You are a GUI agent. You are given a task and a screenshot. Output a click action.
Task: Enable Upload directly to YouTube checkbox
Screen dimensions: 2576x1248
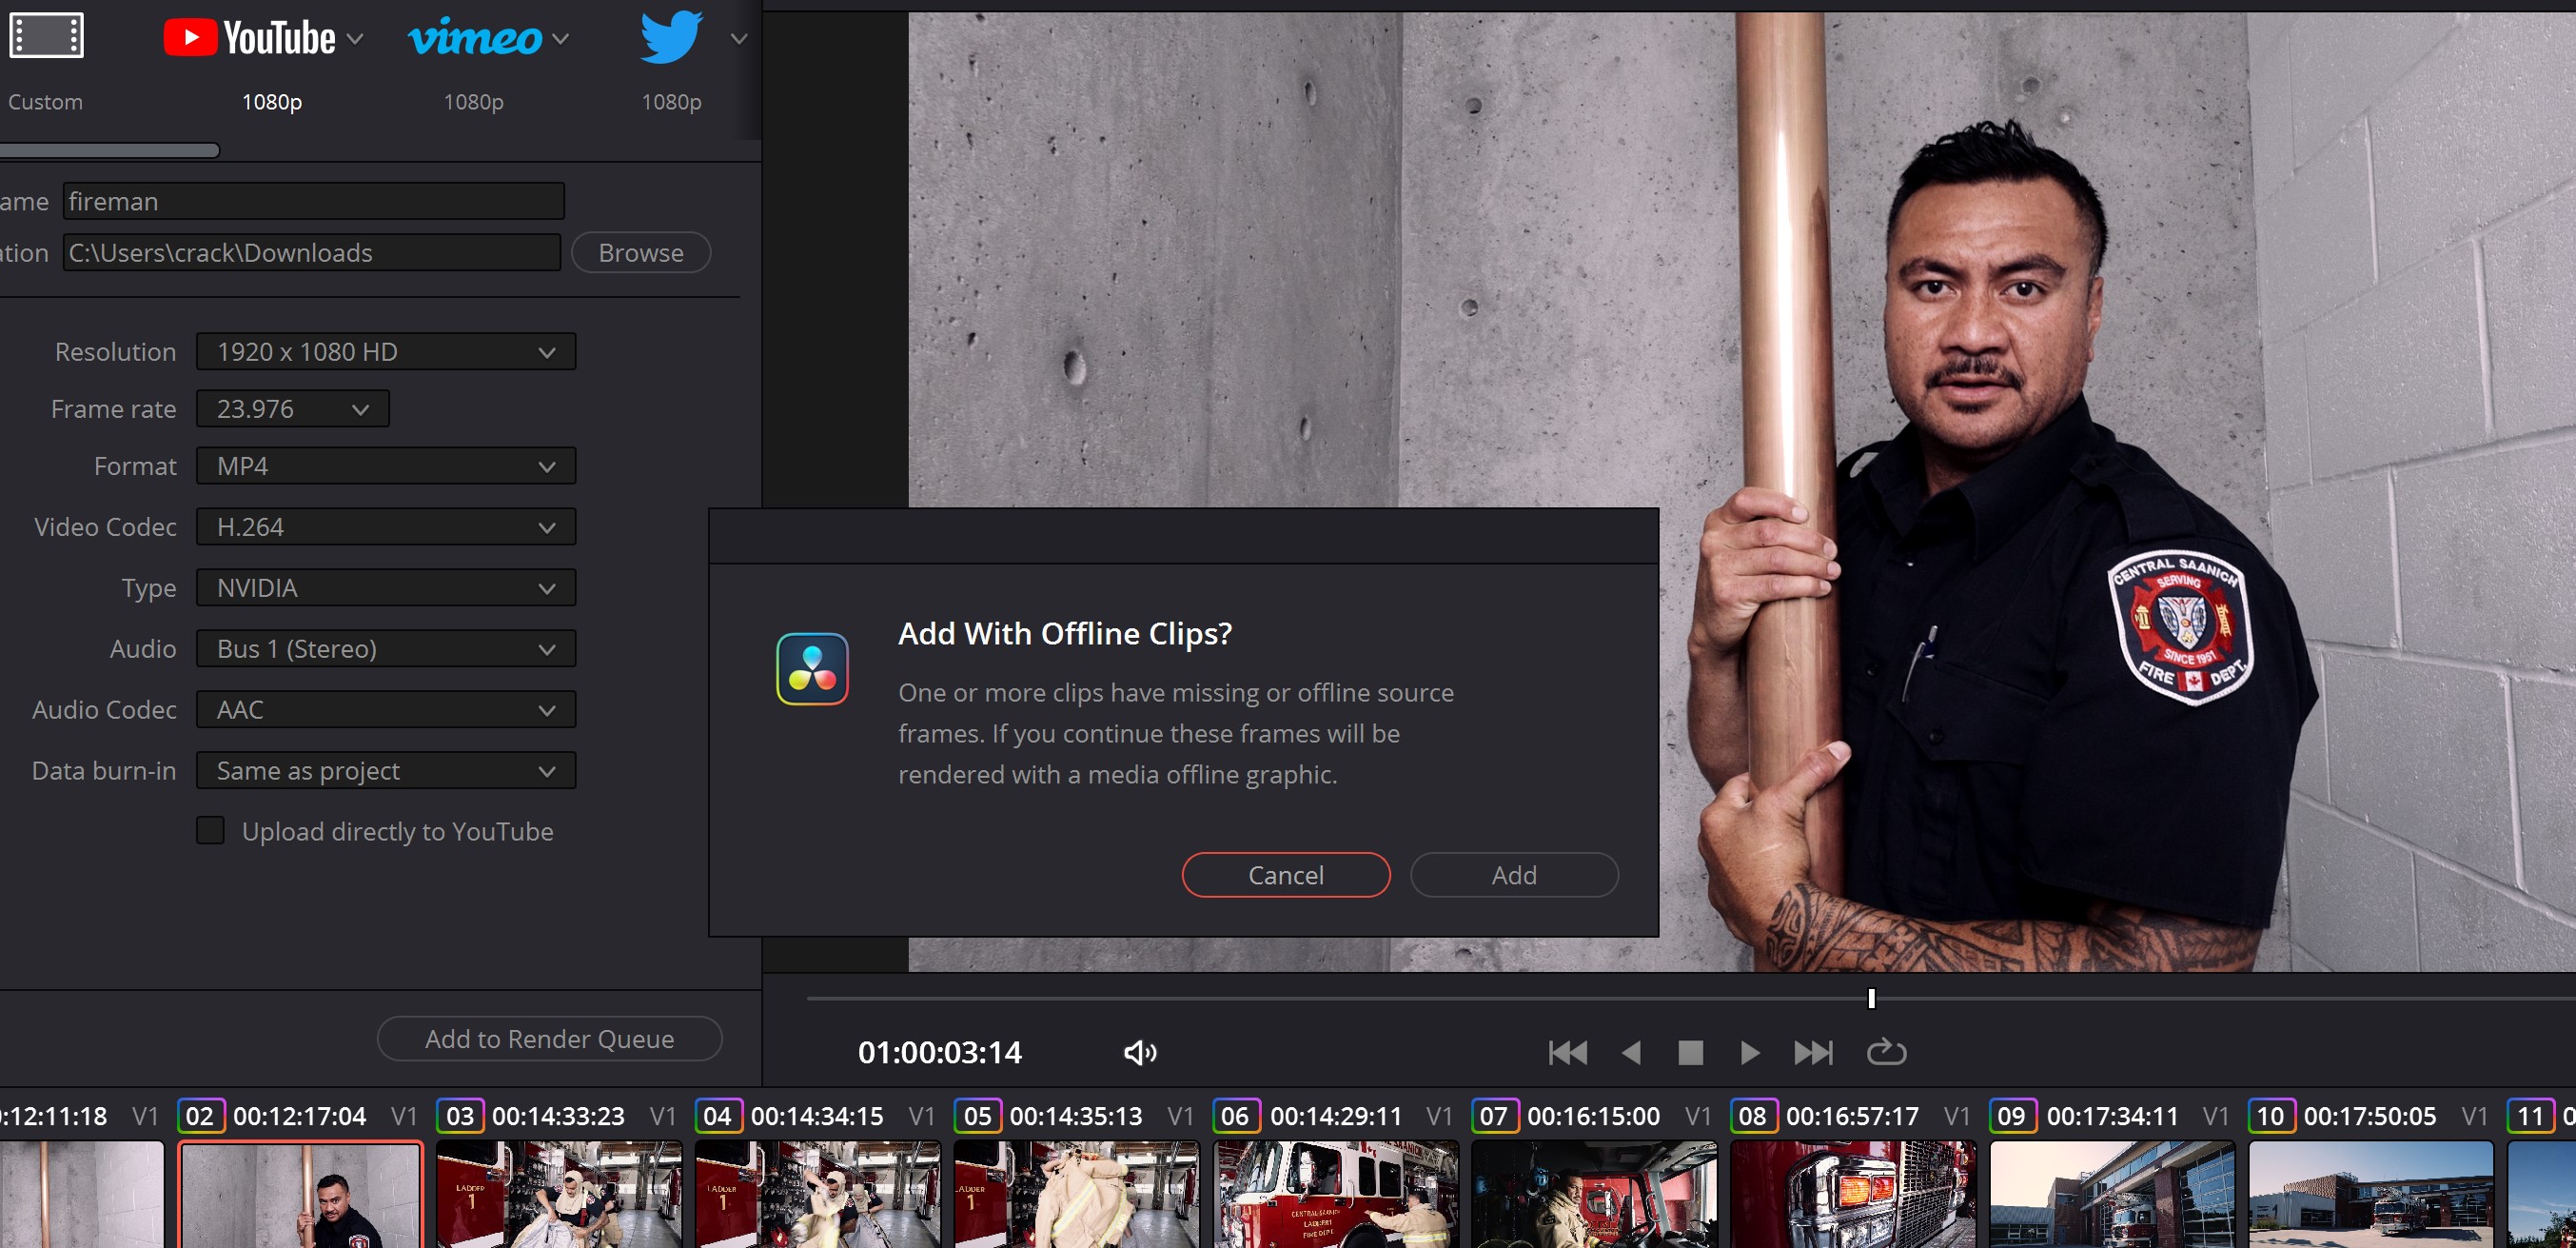pos(210,831)
